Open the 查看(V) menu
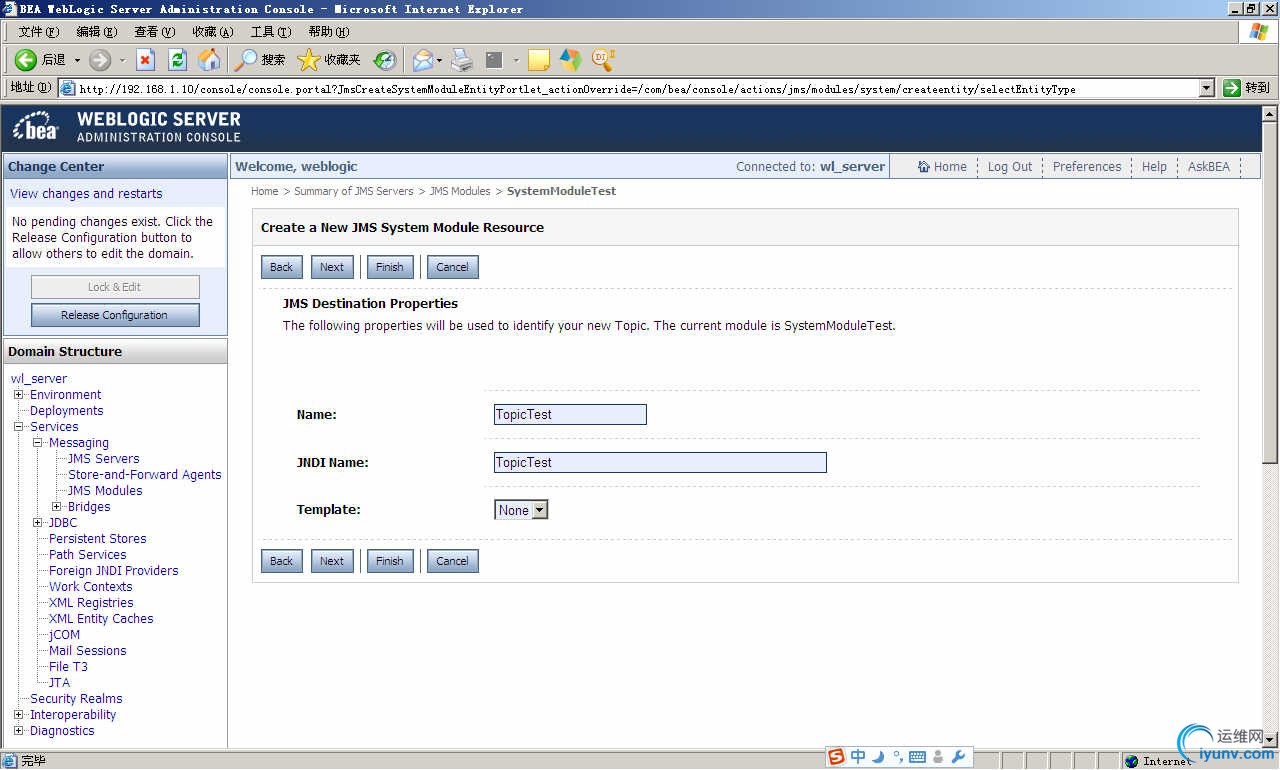Screen dimensions: 1280x770 tap(154, 32)
